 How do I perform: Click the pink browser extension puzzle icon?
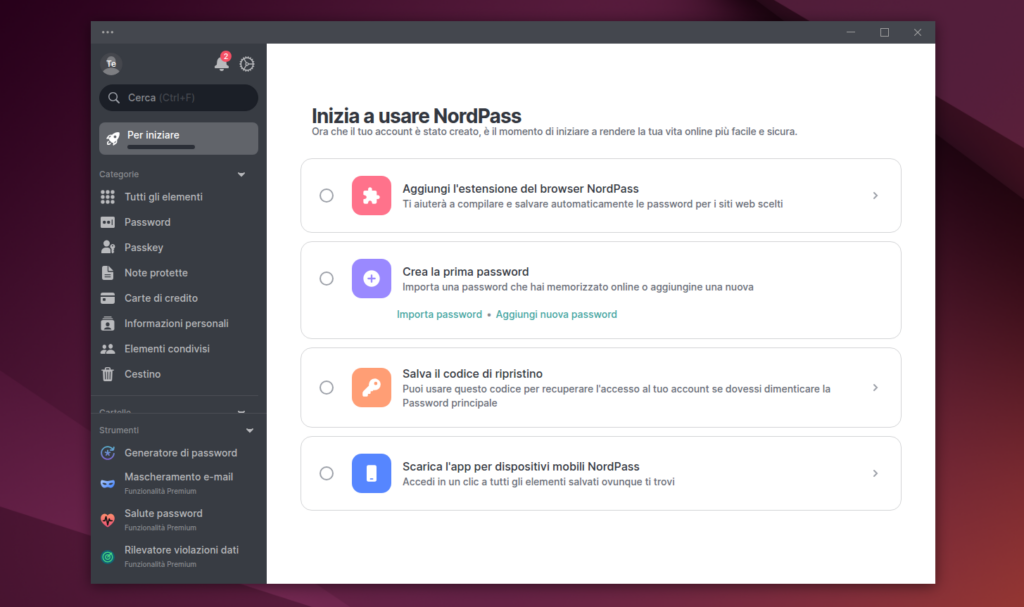click(x=371, y=195)
